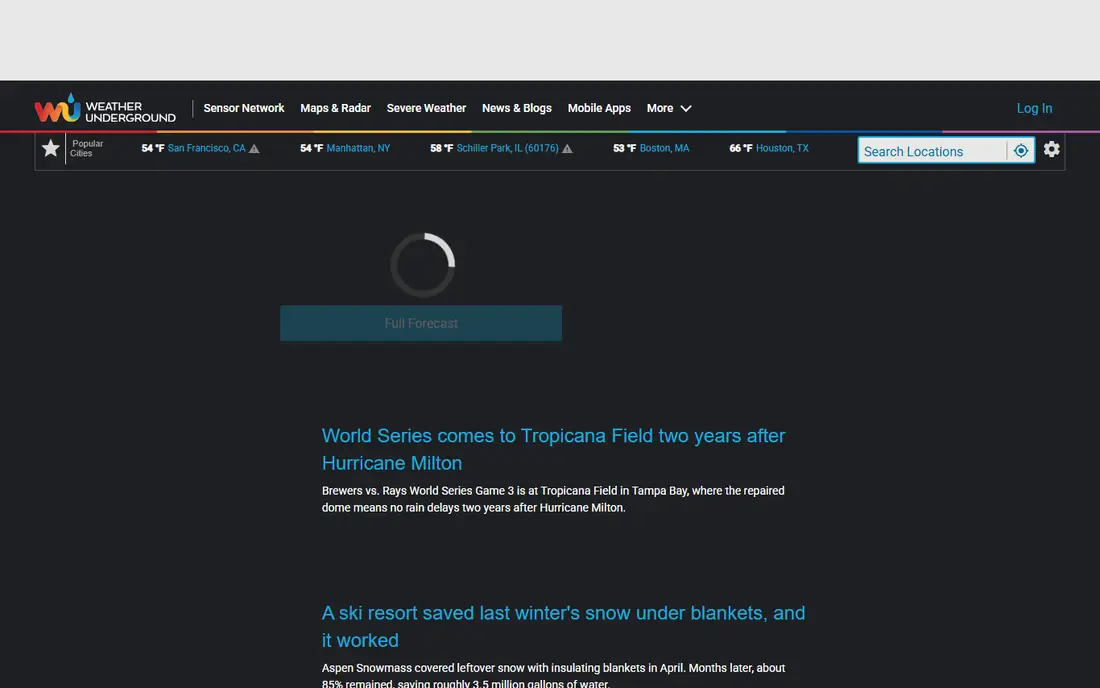The image size is (1100, 688).
Task: Open Boston, MA weather
Action: pos(664,148)
